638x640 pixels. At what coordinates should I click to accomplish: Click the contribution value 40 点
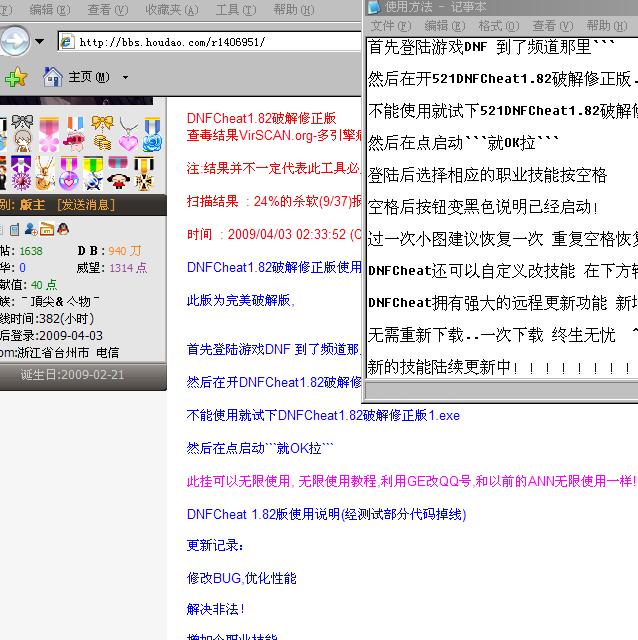click(x=44, y=284)
